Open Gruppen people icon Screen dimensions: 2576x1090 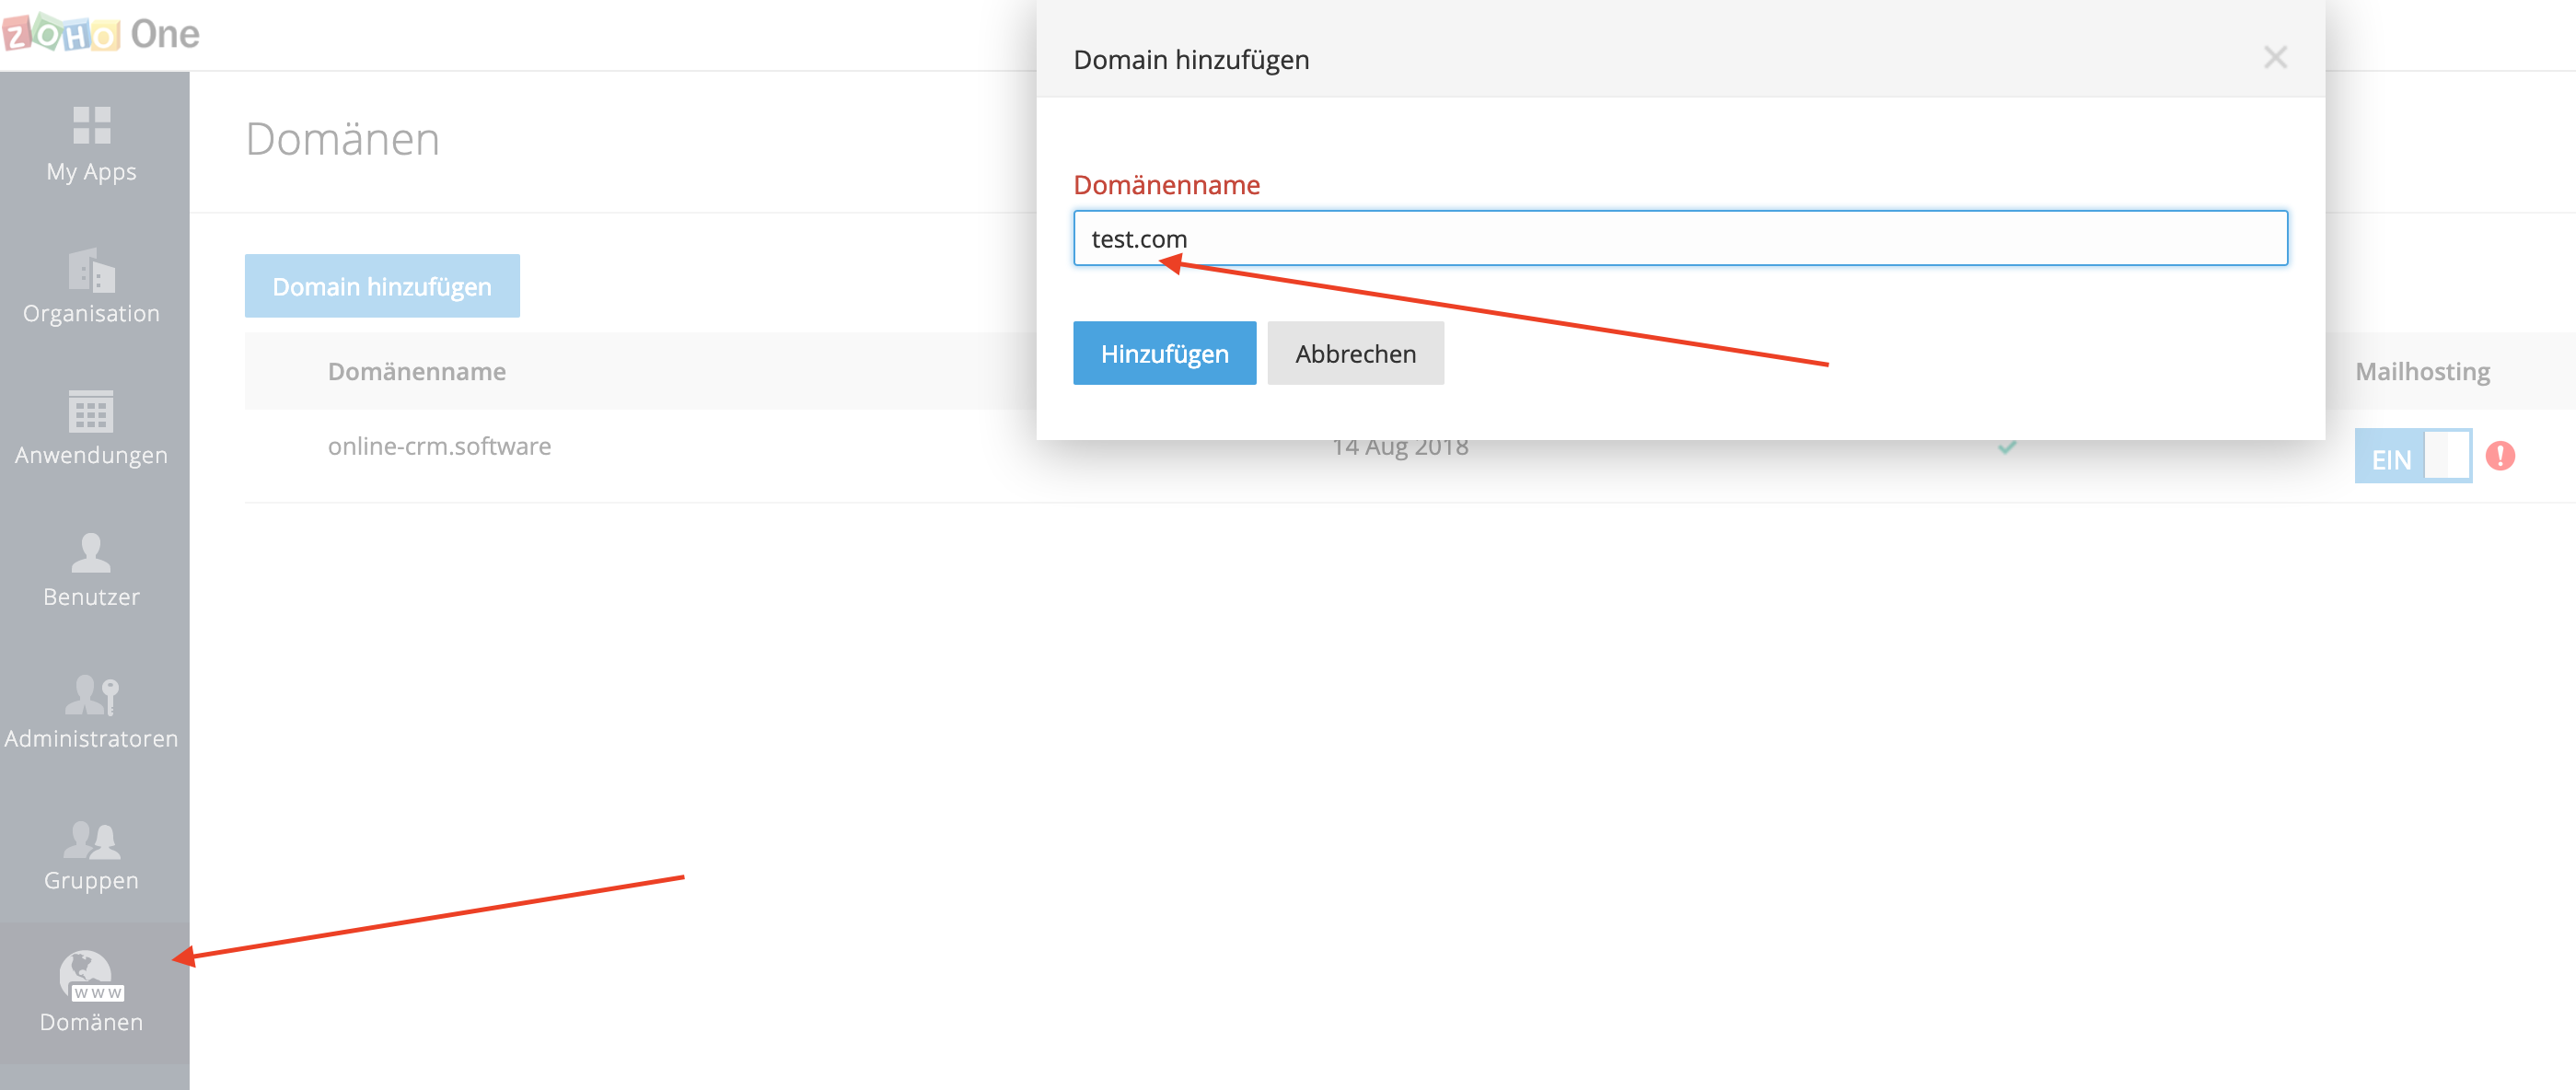91,838
